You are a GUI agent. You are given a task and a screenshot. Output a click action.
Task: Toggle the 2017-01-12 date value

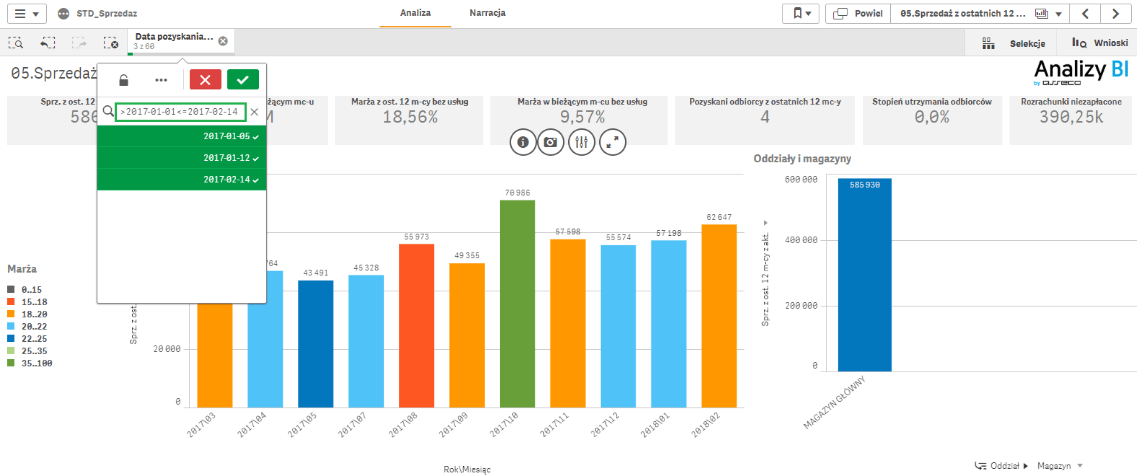(181, 158)
